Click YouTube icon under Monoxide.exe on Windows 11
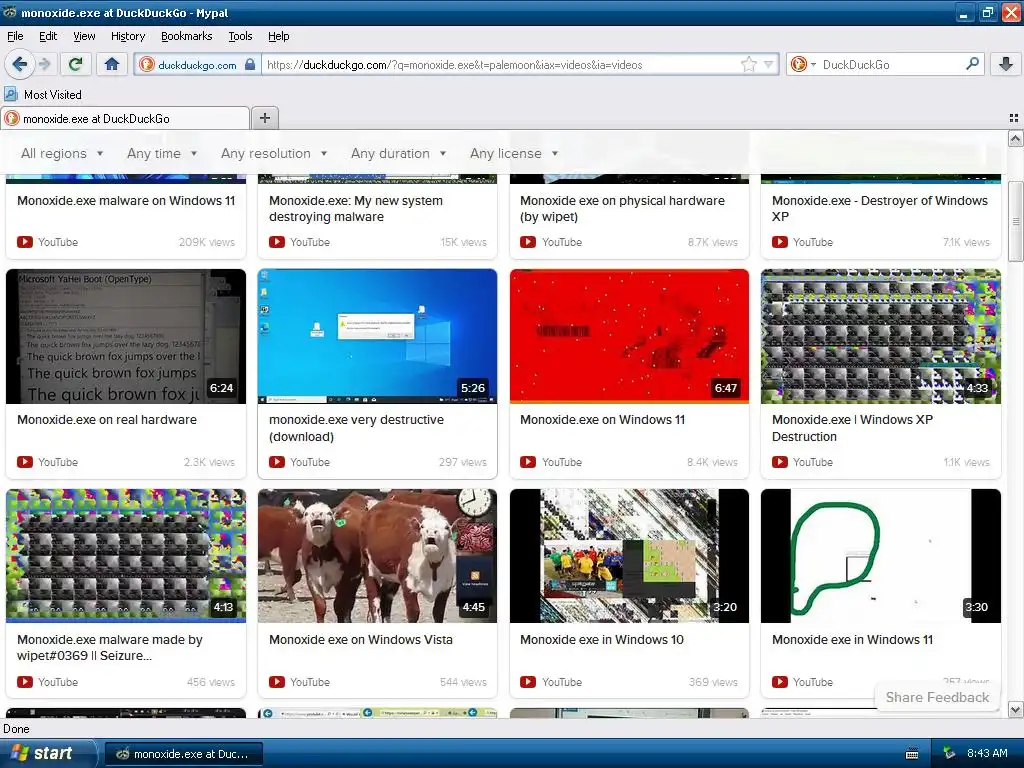This screenshot has width=1024, height=768. click(528, 462)
